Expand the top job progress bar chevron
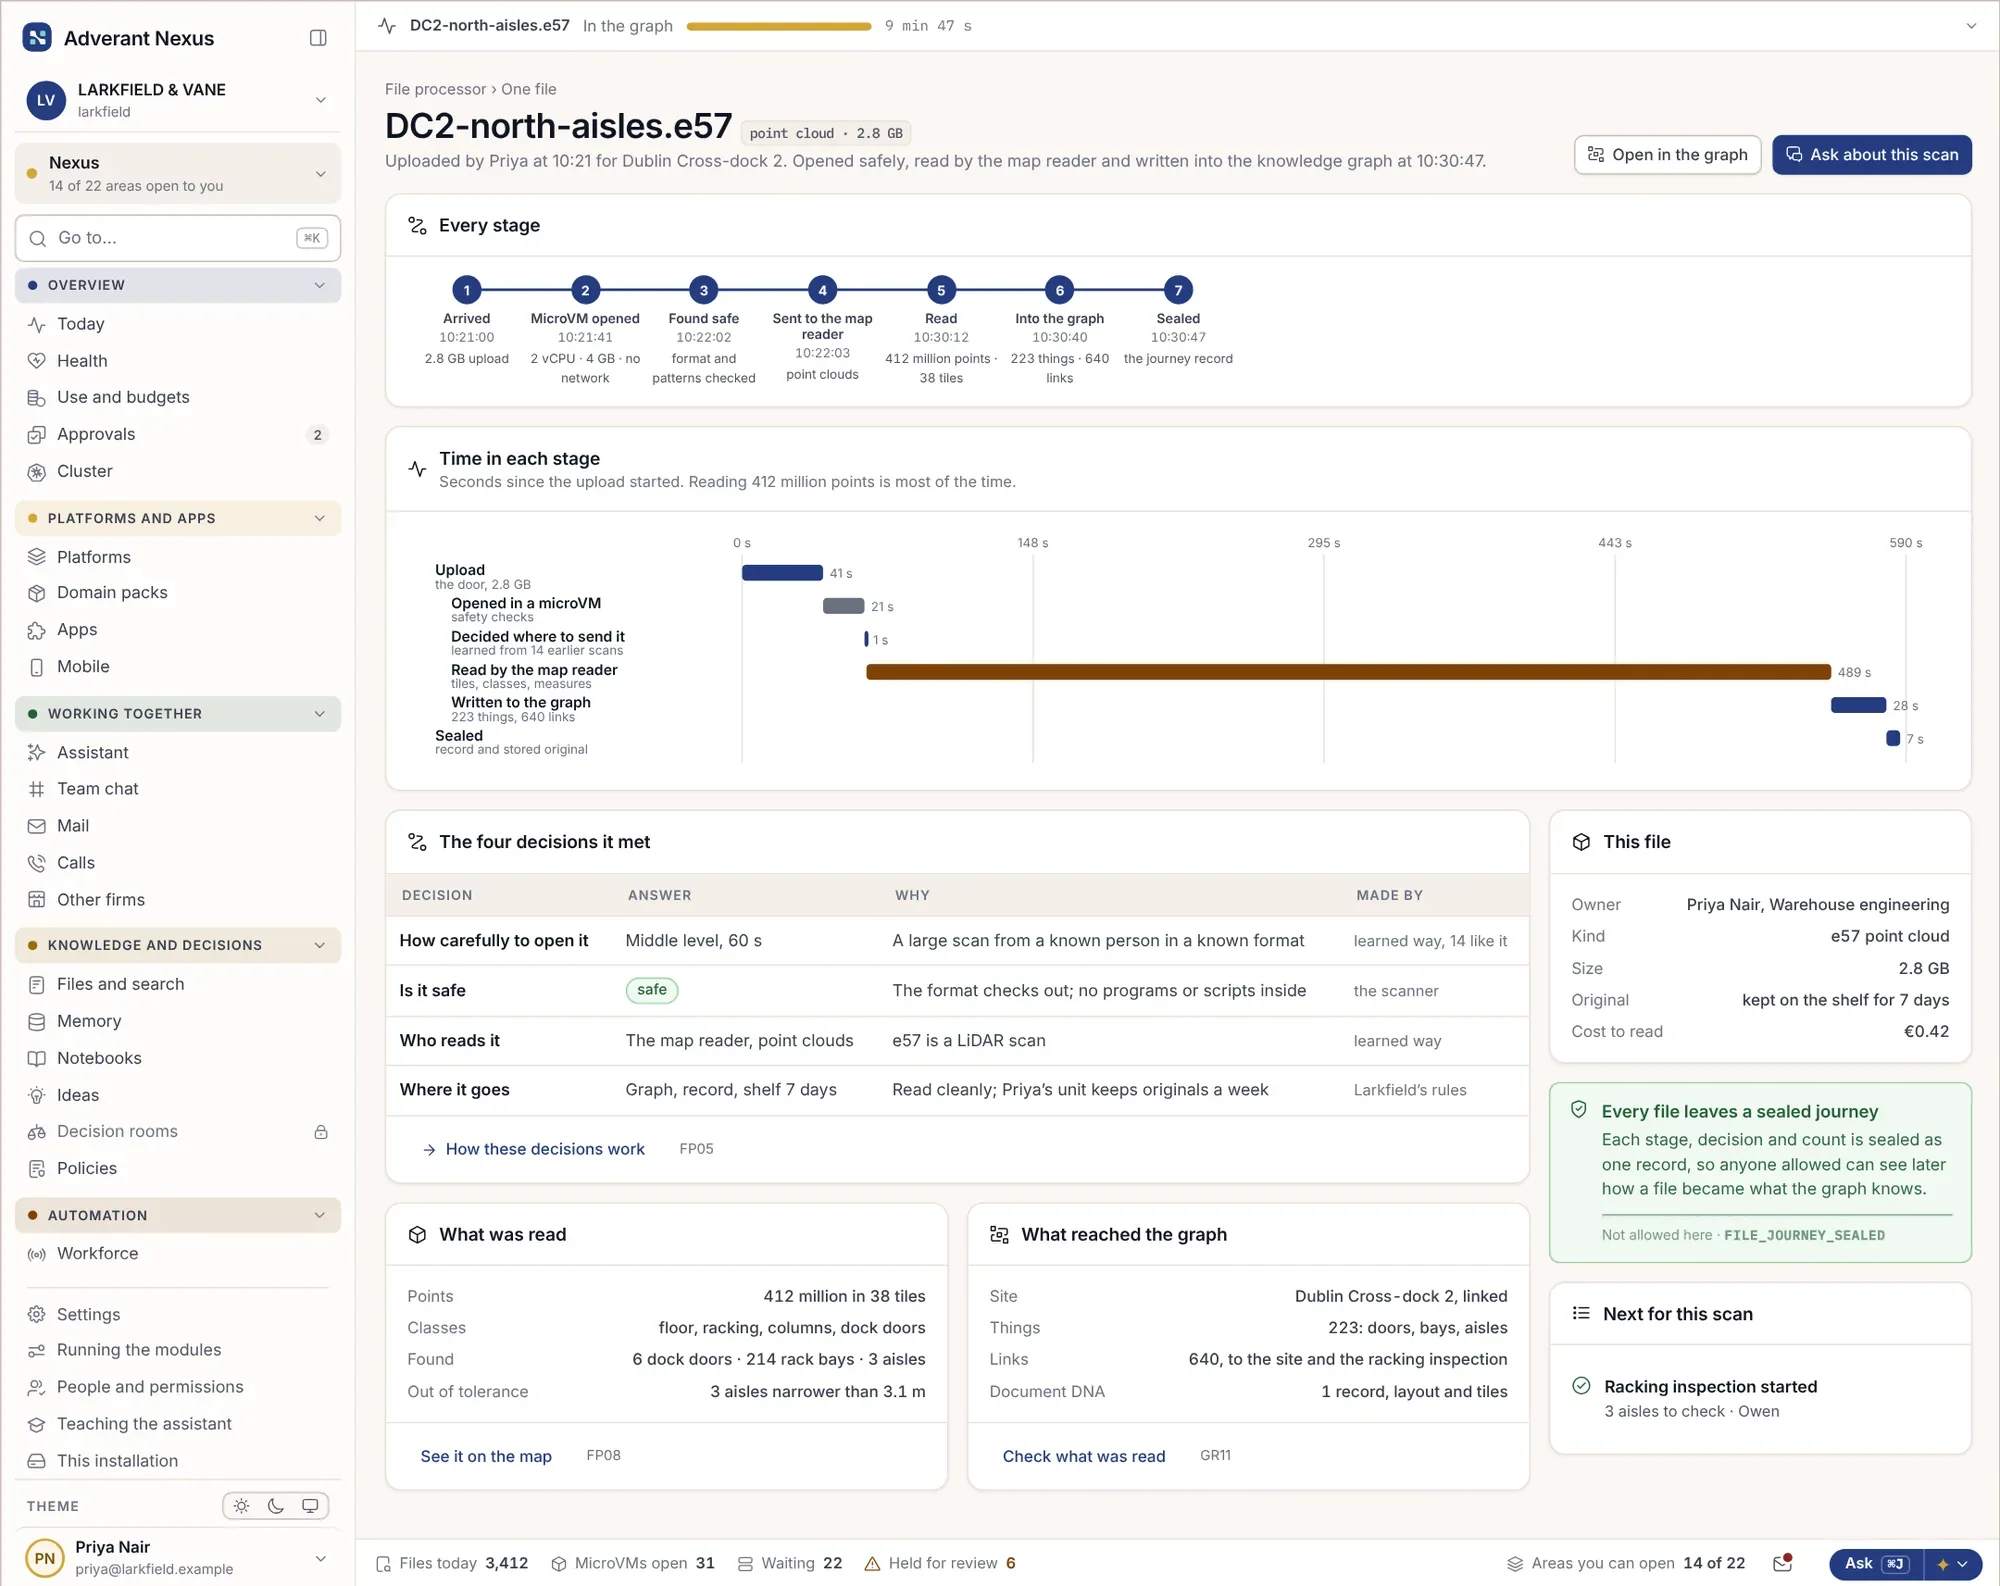This screenshot has width=2000, height=1586. (1971, 26)
